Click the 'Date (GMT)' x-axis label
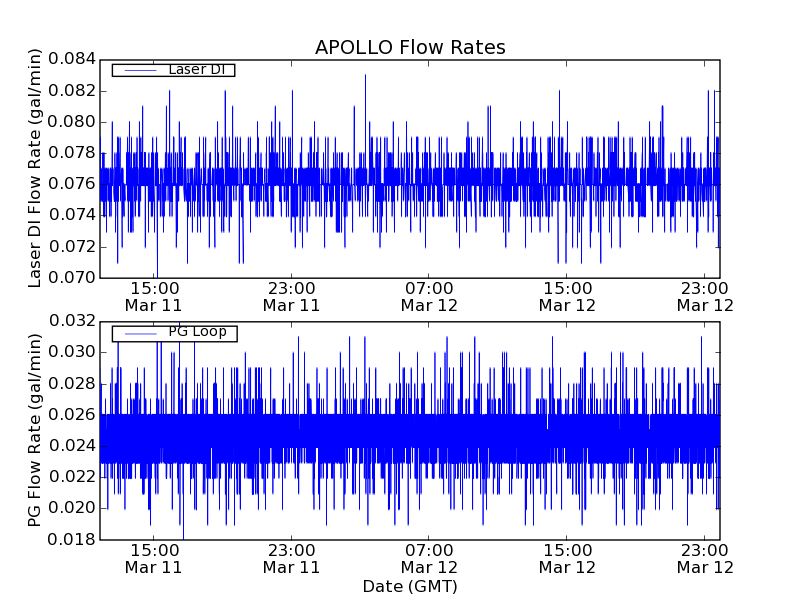The width and height of the screenshot is (800, 600). coord(410,586)
